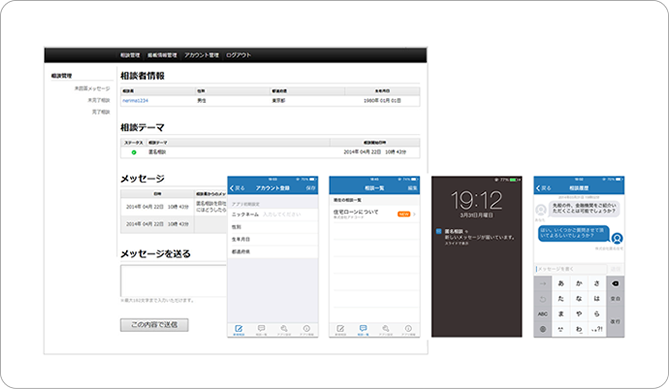
Task: Tap speech bubble tab icon on アカウント登録 screen
Action: click(261, 329)
